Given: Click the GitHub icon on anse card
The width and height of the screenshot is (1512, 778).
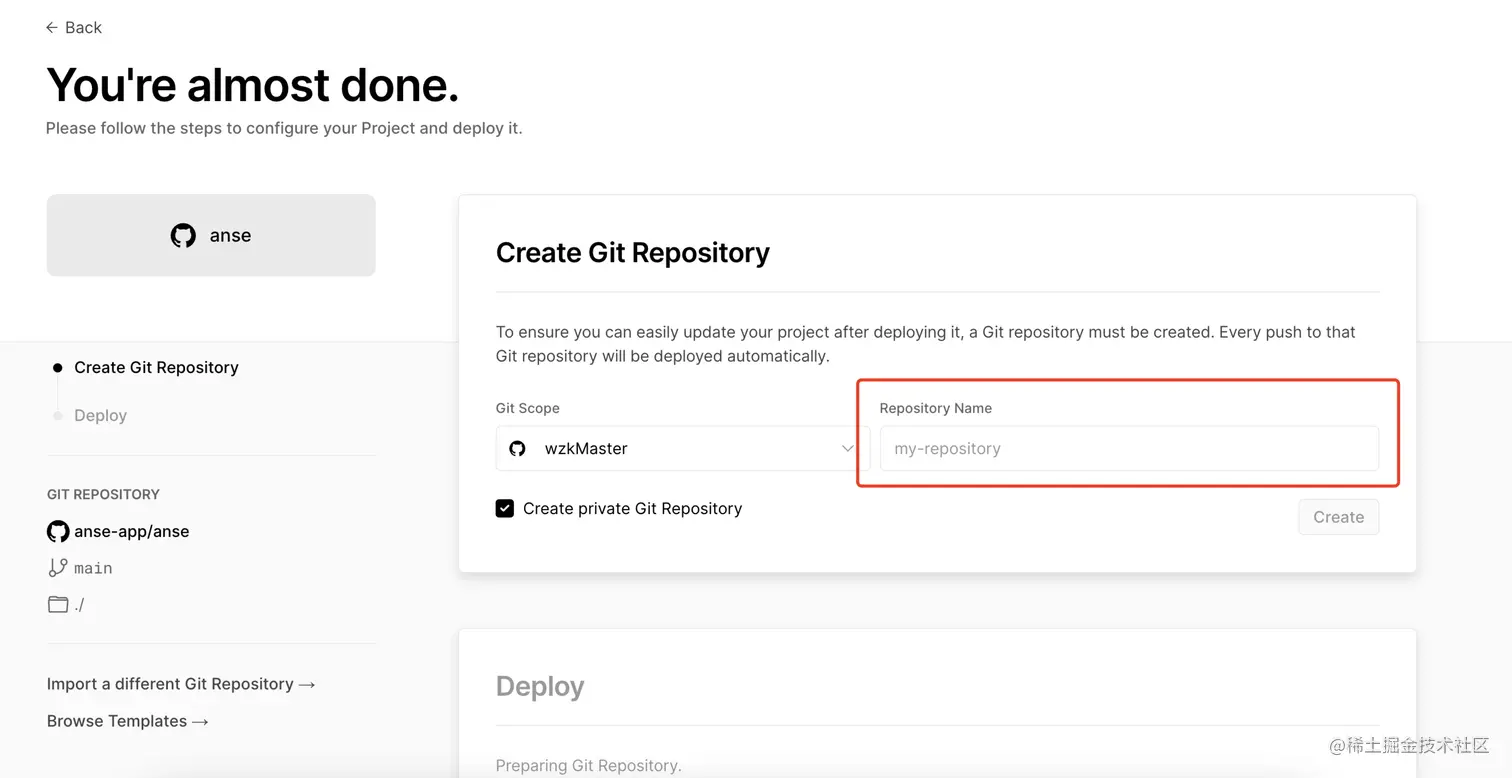Looking at the screenshot, I should pos(183,236).
